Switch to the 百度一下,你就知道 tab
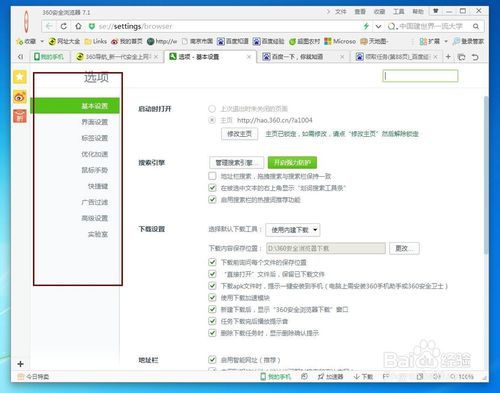 click(x=302, y=57)
